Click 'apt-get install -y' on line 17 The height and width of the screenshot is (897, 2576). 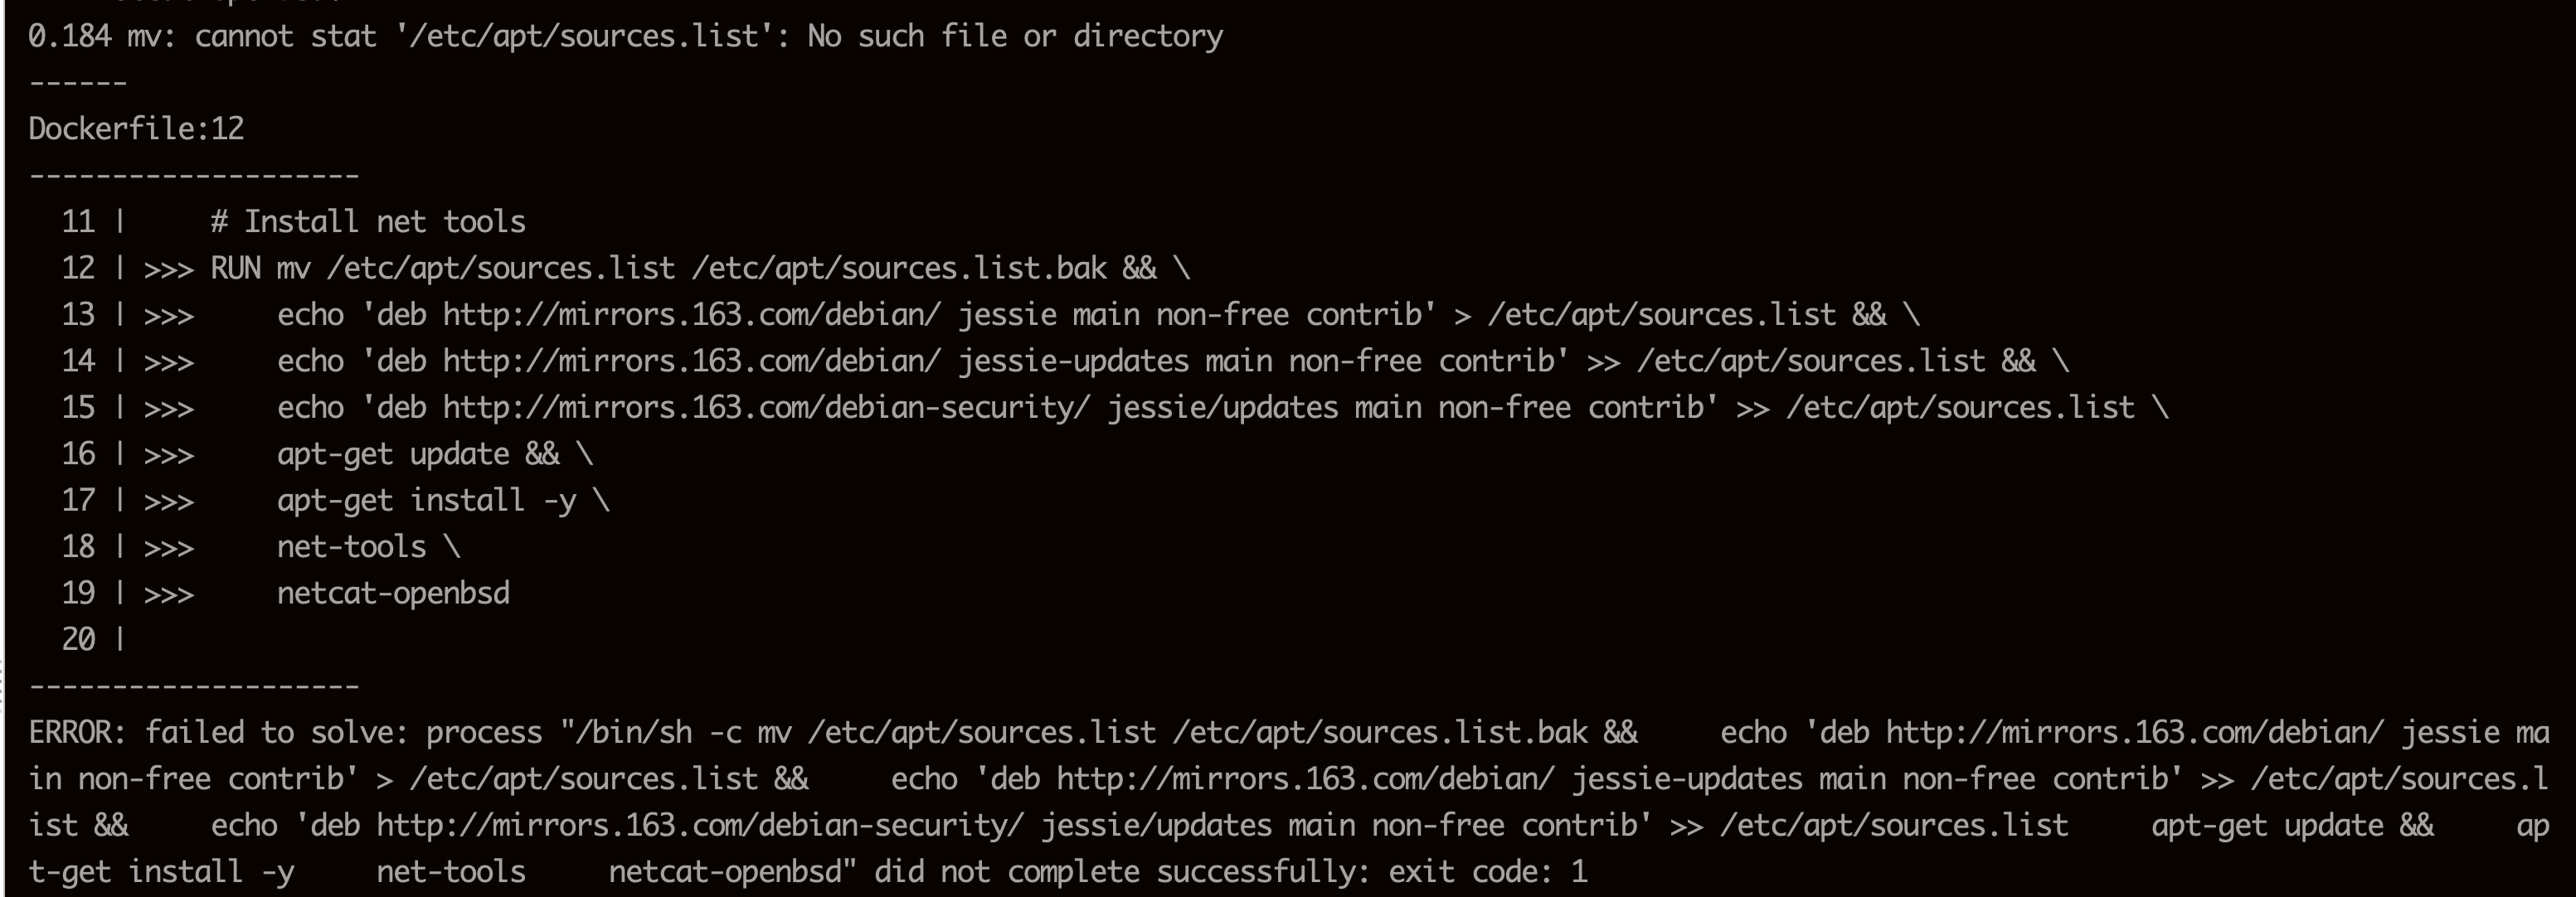click(426, 500)
